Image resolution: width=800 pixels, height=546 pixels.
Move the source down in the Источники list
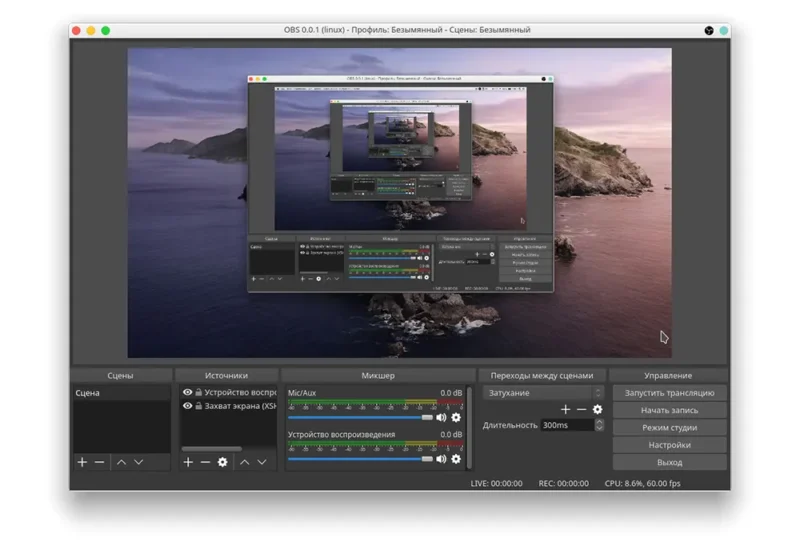point(262,462)
